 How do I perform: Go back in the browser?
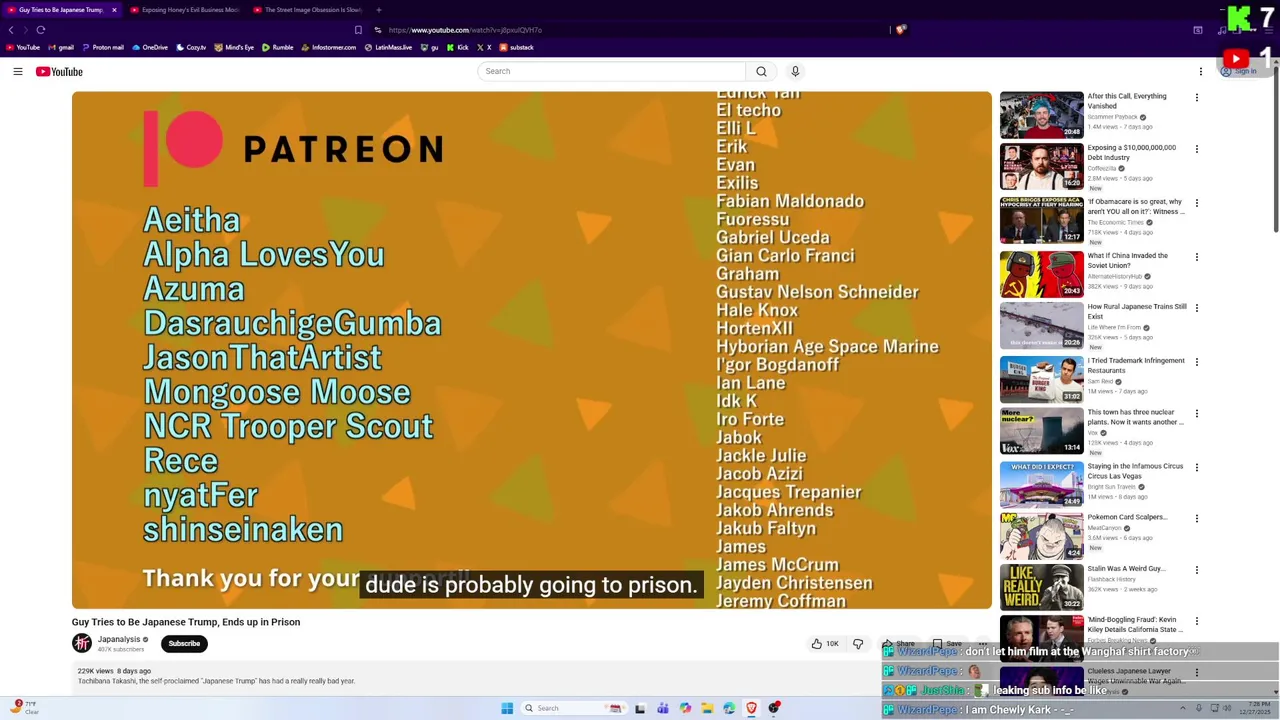[x=11, y=30]
